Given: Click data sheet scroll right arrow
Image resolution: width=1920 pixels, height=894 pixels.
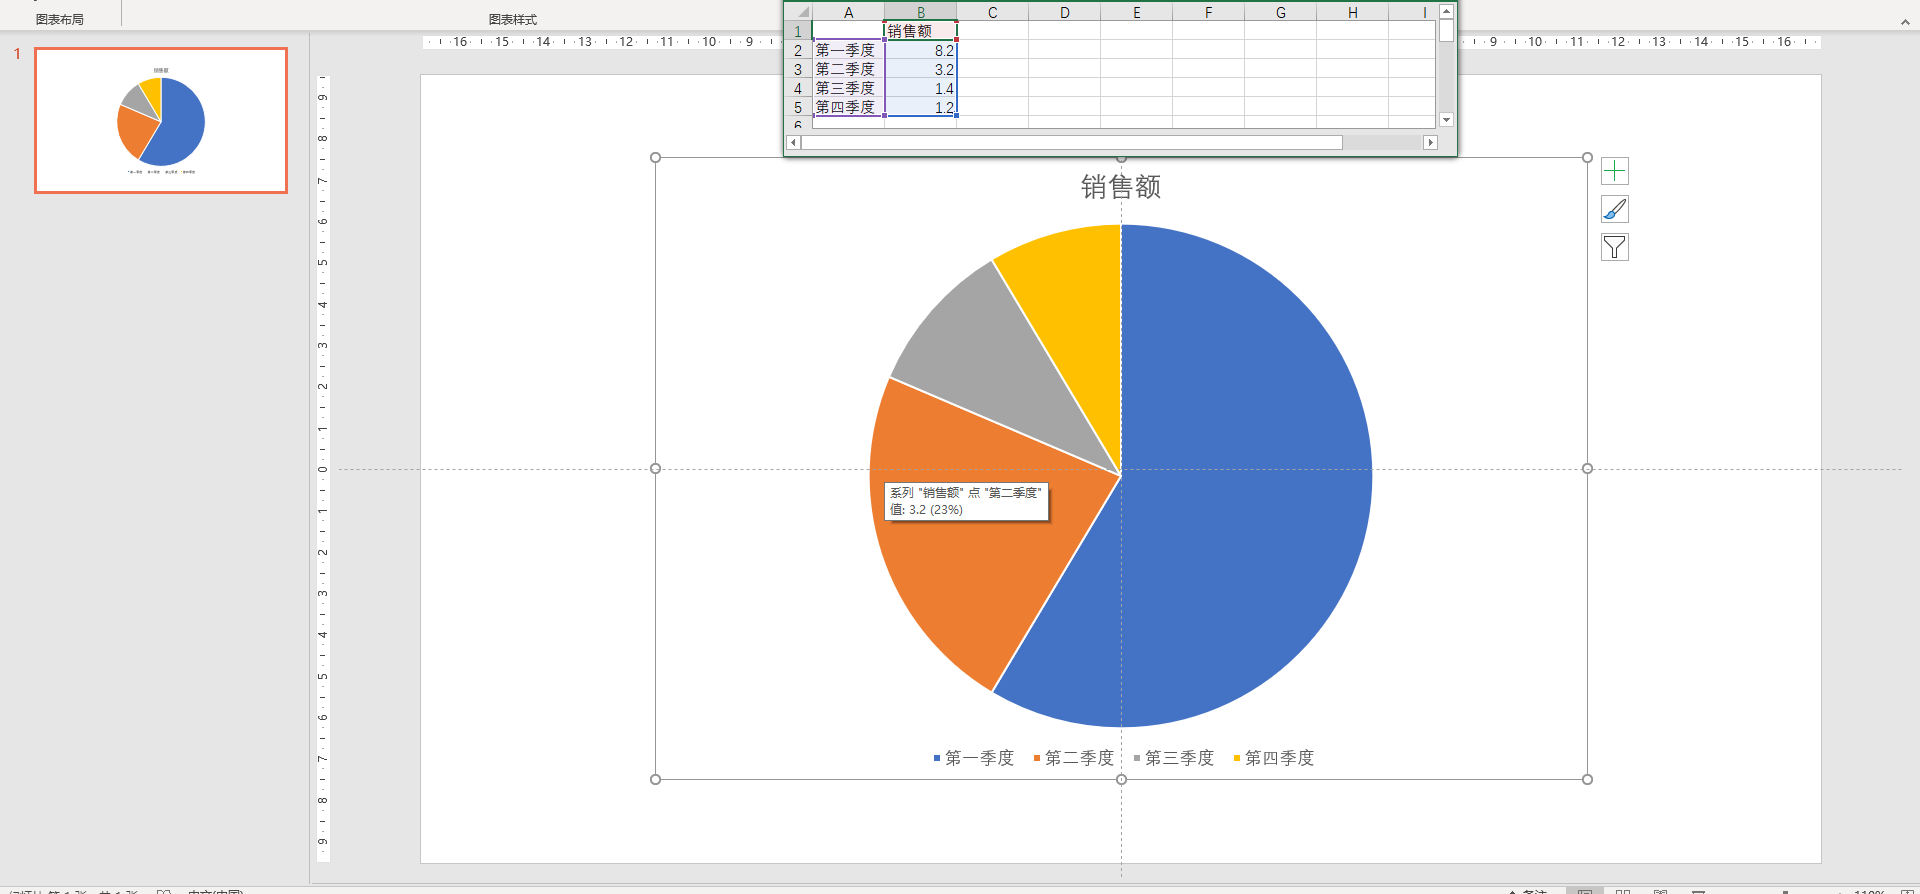Looking at the screenshot, I should (x=1430, y=143).
